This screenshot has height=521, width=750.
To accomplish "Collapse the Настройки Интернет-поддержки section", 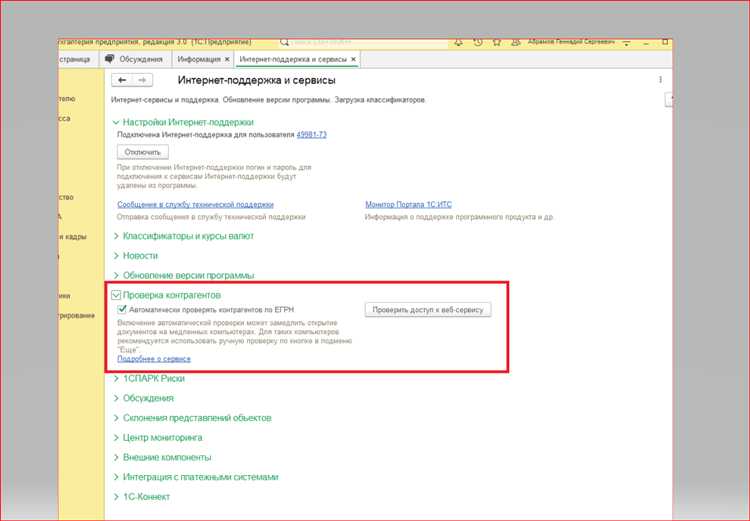I will (x=117, y=122).
